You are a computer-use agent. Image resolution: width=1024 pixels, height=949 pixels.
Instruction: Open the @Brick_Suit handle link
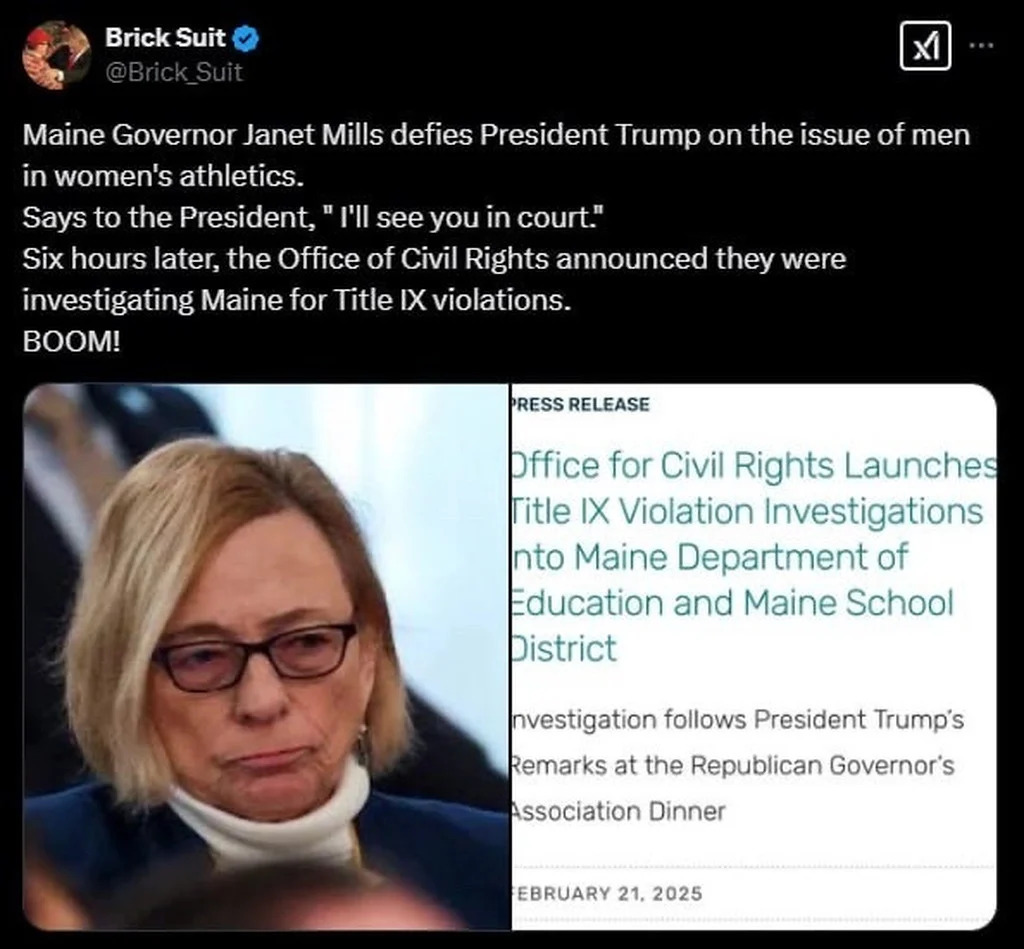[x=174, y=72]
